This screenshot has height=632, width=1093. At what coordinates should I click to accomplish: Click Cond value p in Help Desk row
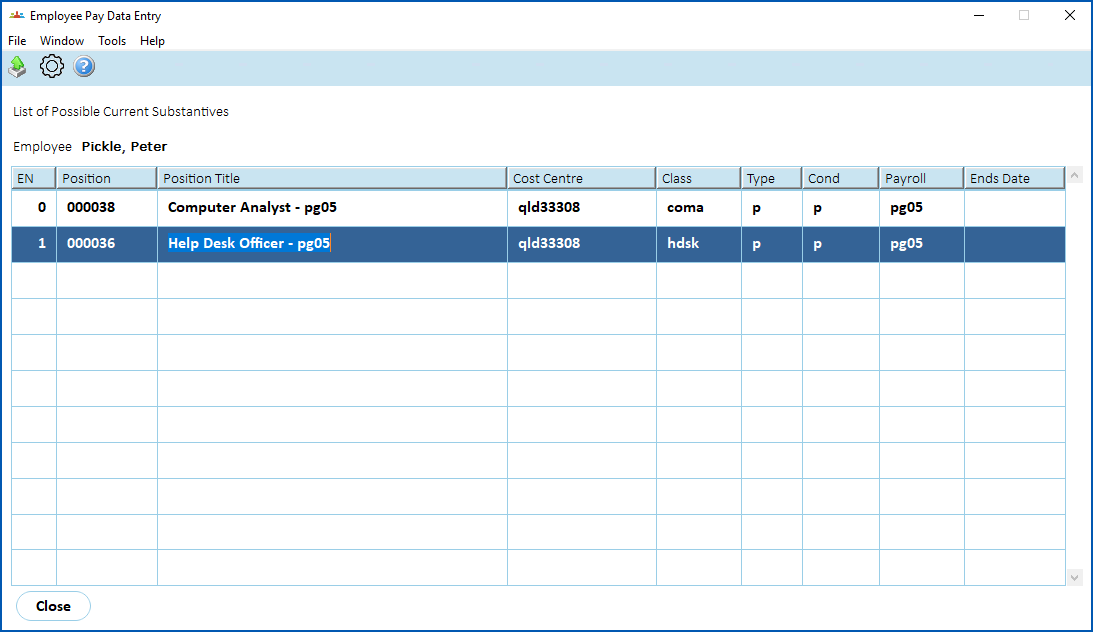tap(841, 244)
